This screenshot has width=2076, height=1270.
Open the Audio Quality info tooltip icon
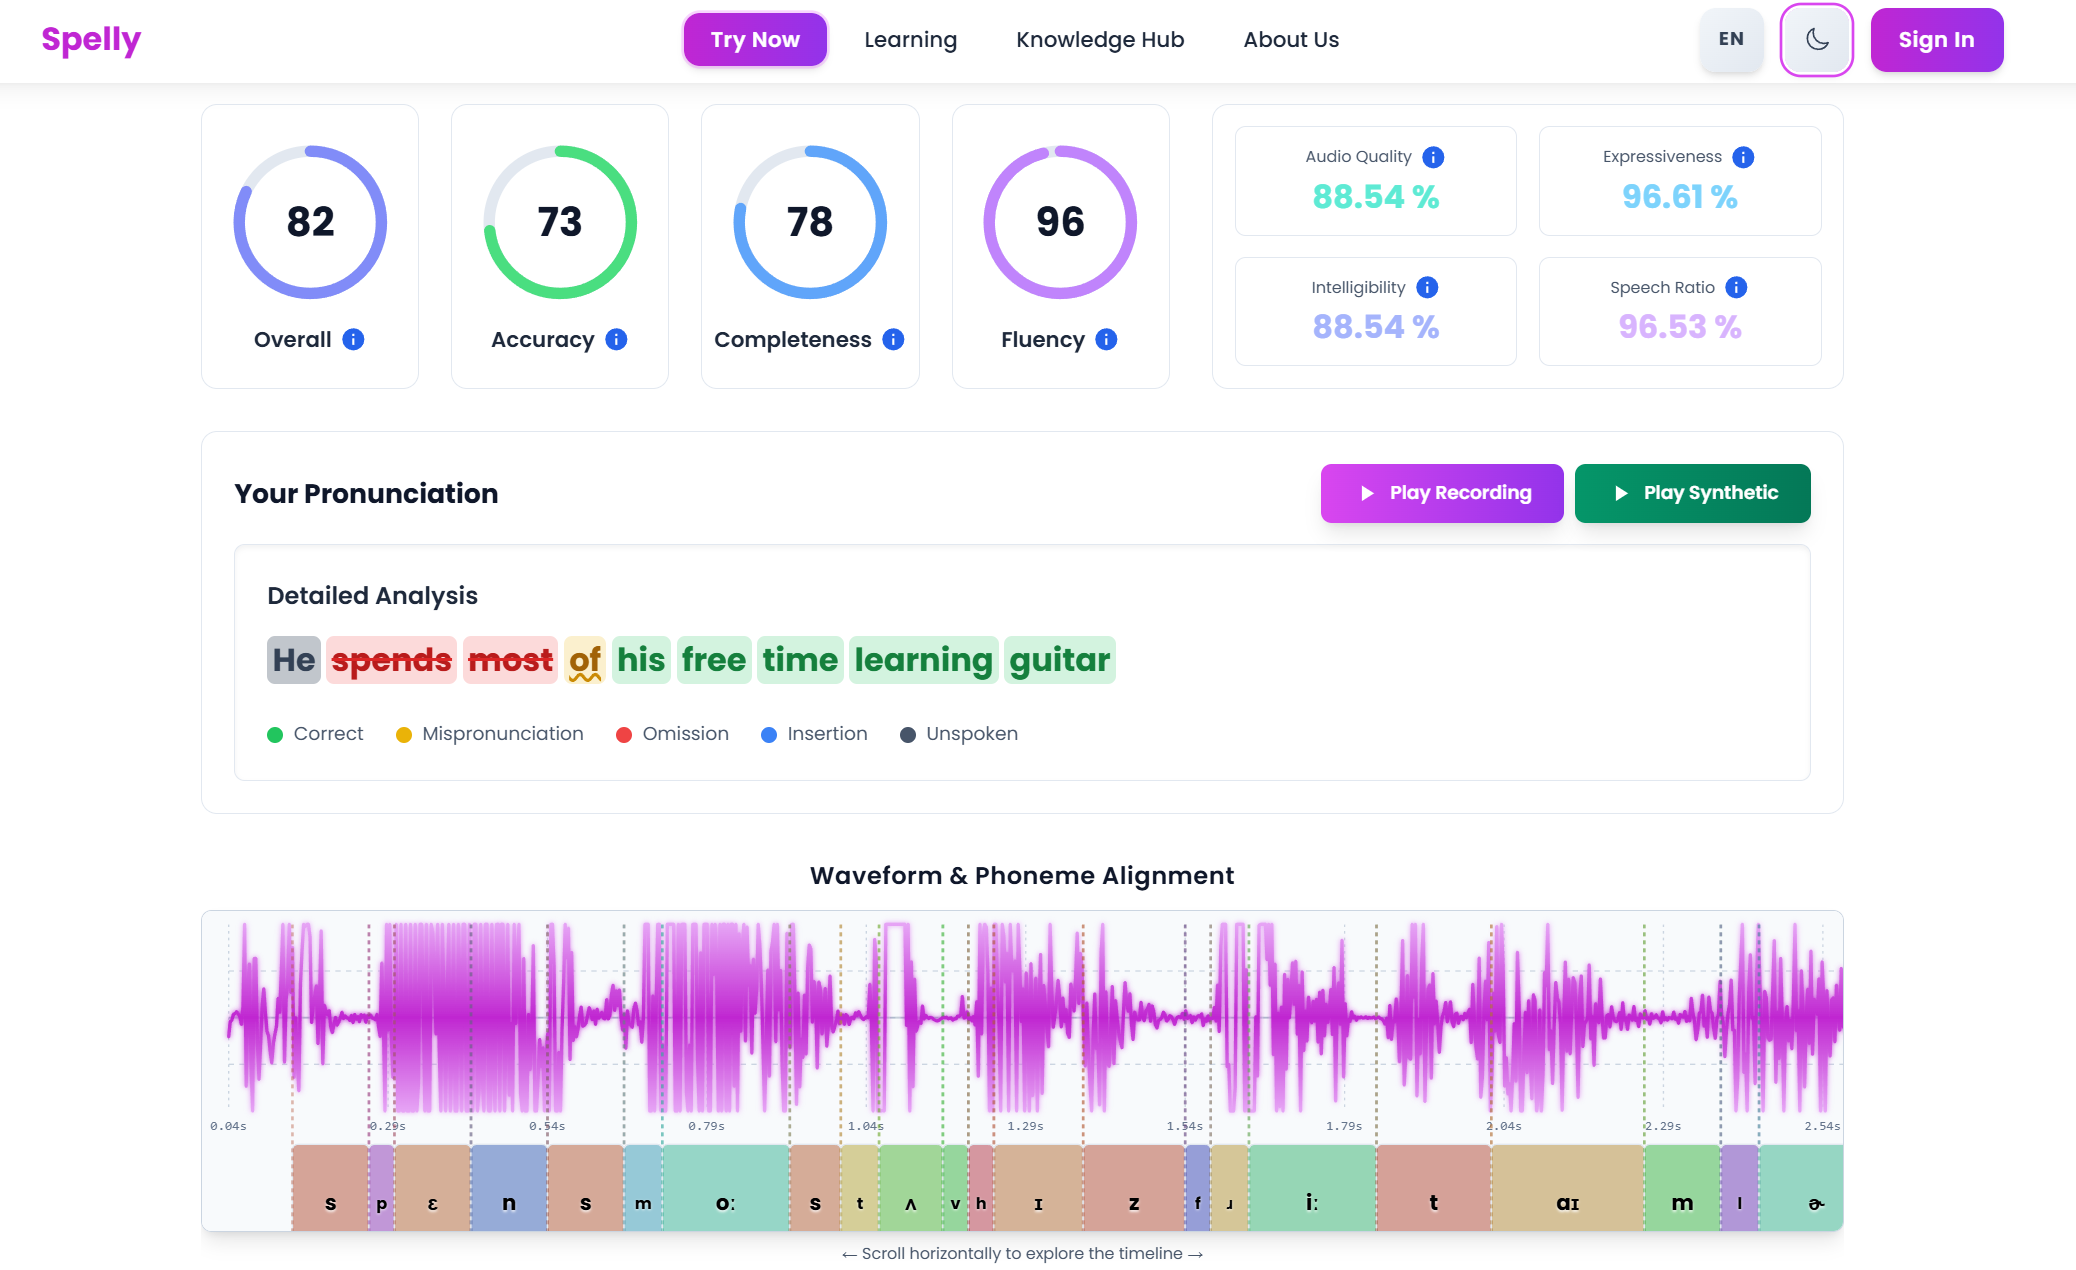[1433, 157]
